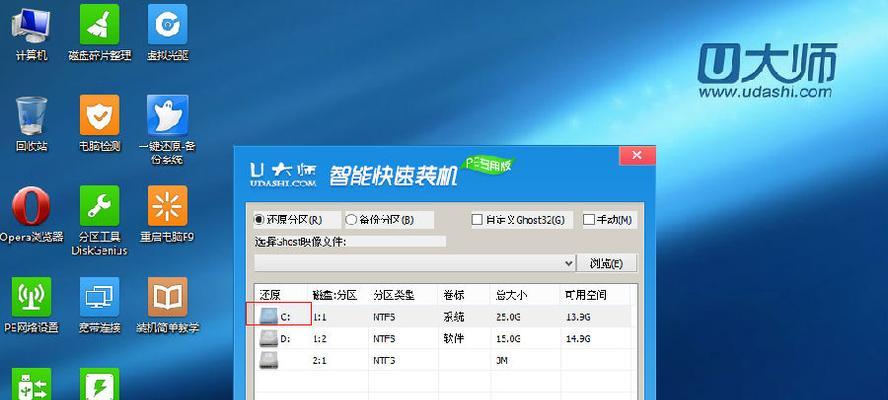Open the 虚拟光驱 virtual drive icon
The image size is (888, 400).
point(167,24)
